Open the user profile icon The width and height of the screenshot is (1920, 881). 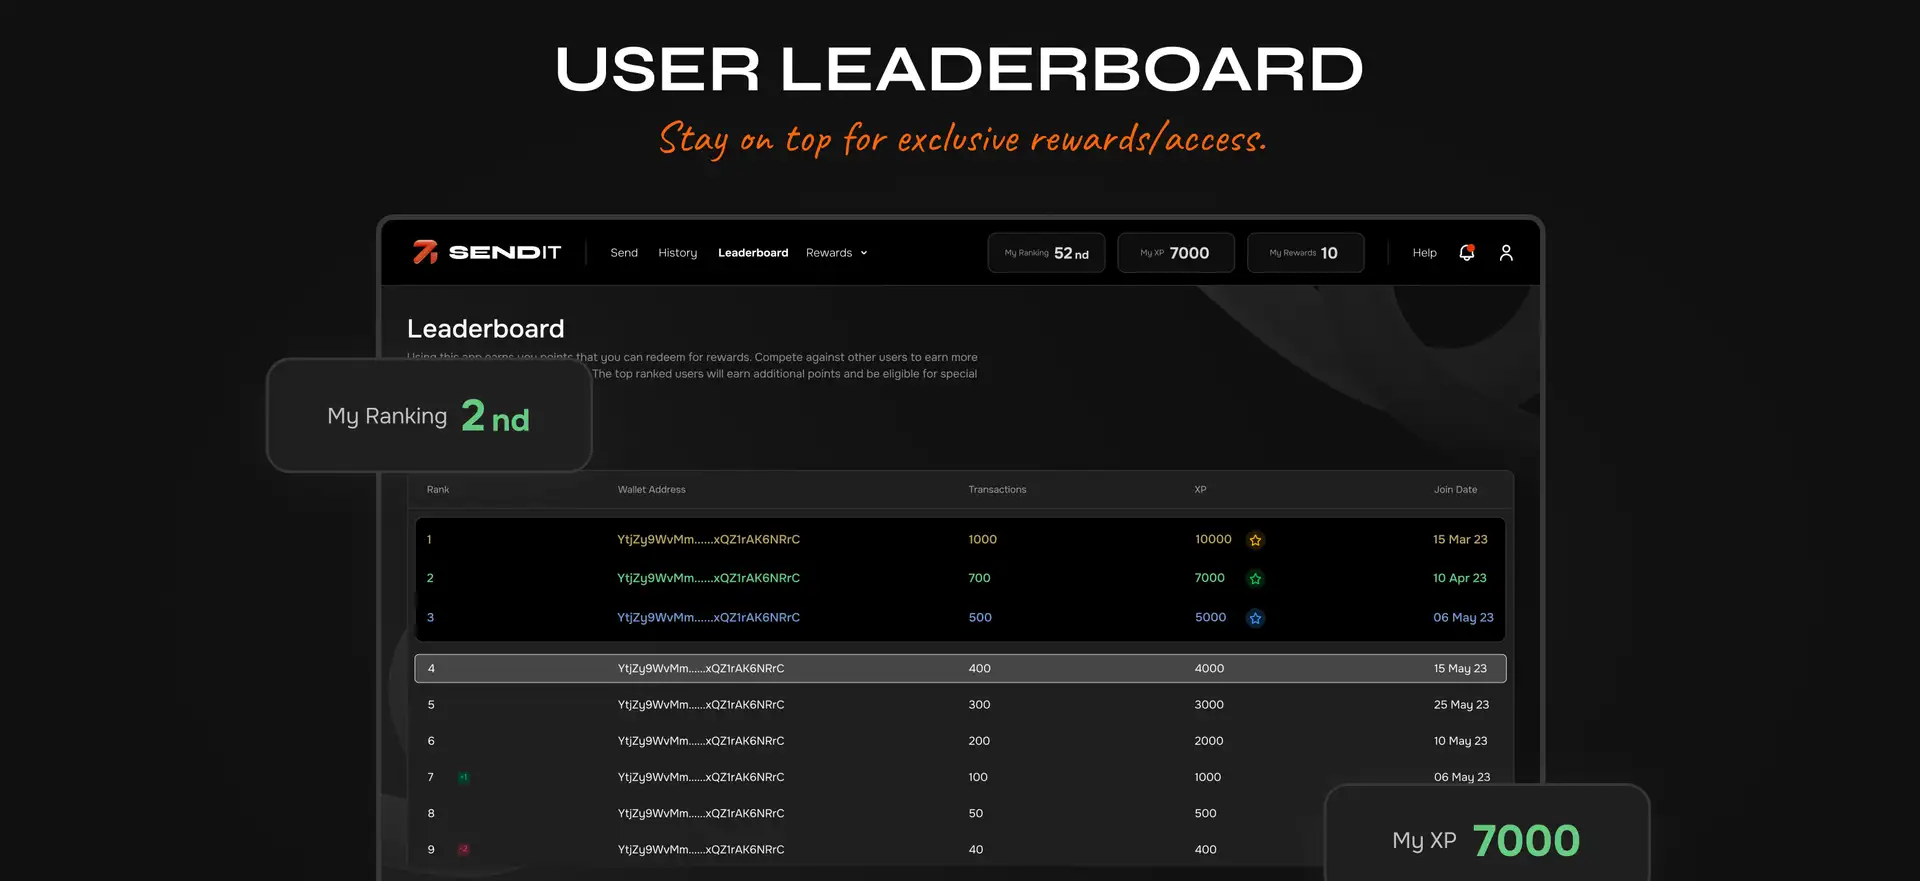click(x=1506, y=253)
